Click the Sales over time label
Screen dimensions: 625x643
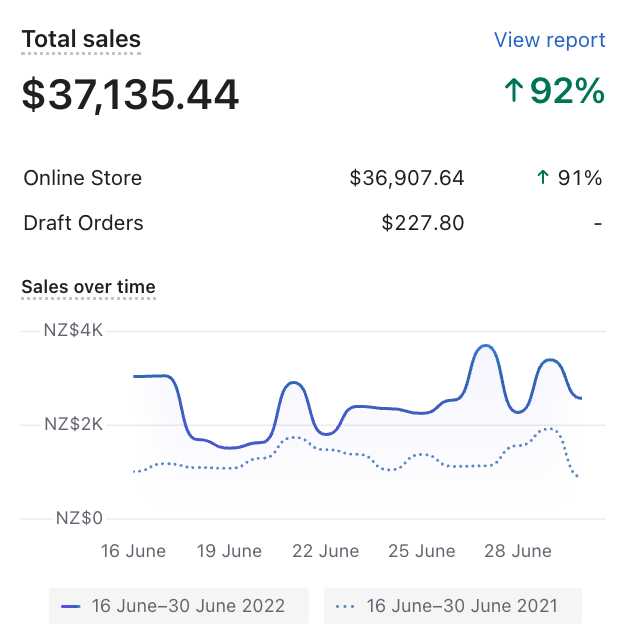point(89,287)
